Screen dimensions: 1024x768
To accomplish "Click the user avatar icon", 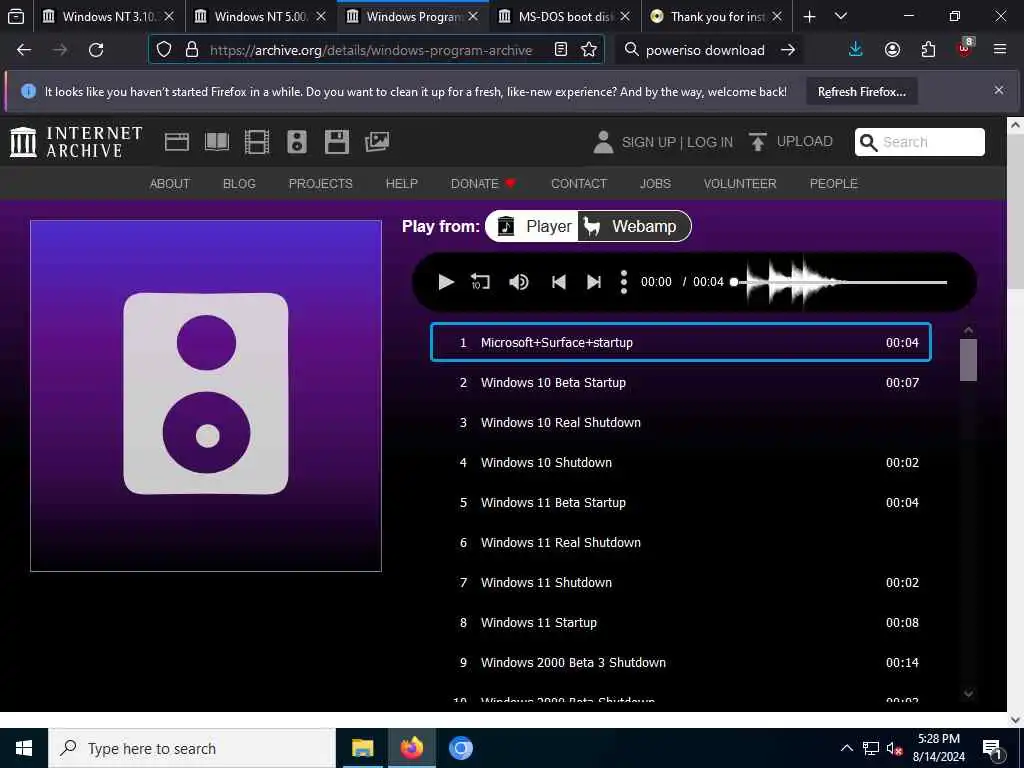I will [x=603, y=142].
